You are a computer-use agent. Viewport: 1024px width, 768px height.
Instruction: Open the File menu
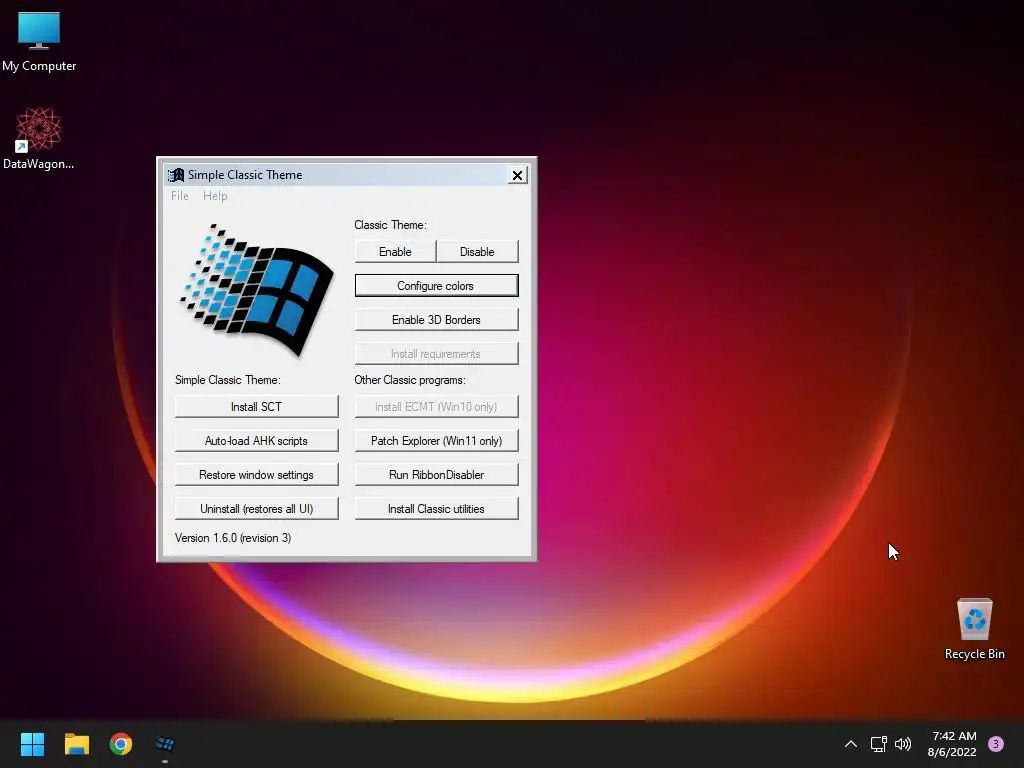[x=180, y=196]
